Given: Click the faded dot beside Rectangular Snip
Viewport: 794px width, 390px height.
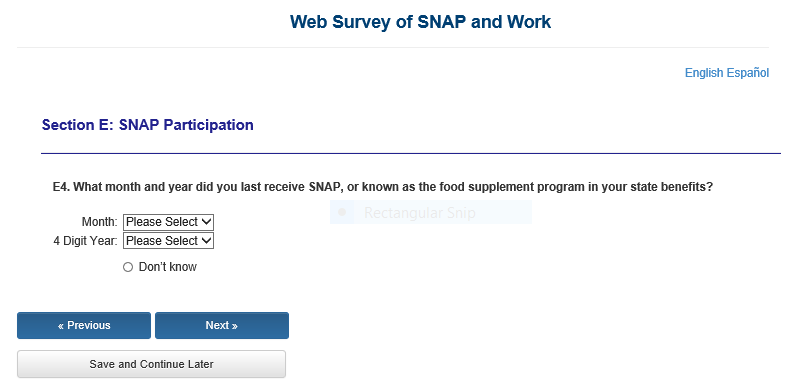Looking at the screenshot, I should click(342, 212).
